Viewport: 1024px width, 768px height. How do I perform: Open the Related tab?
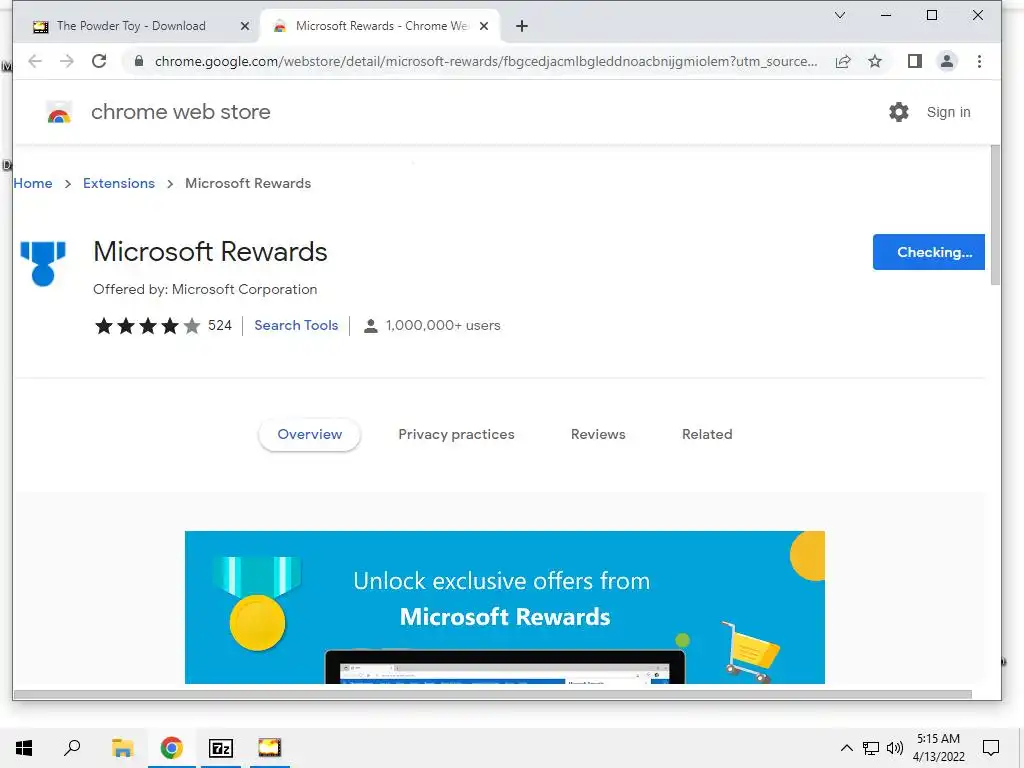click(707, 434)
